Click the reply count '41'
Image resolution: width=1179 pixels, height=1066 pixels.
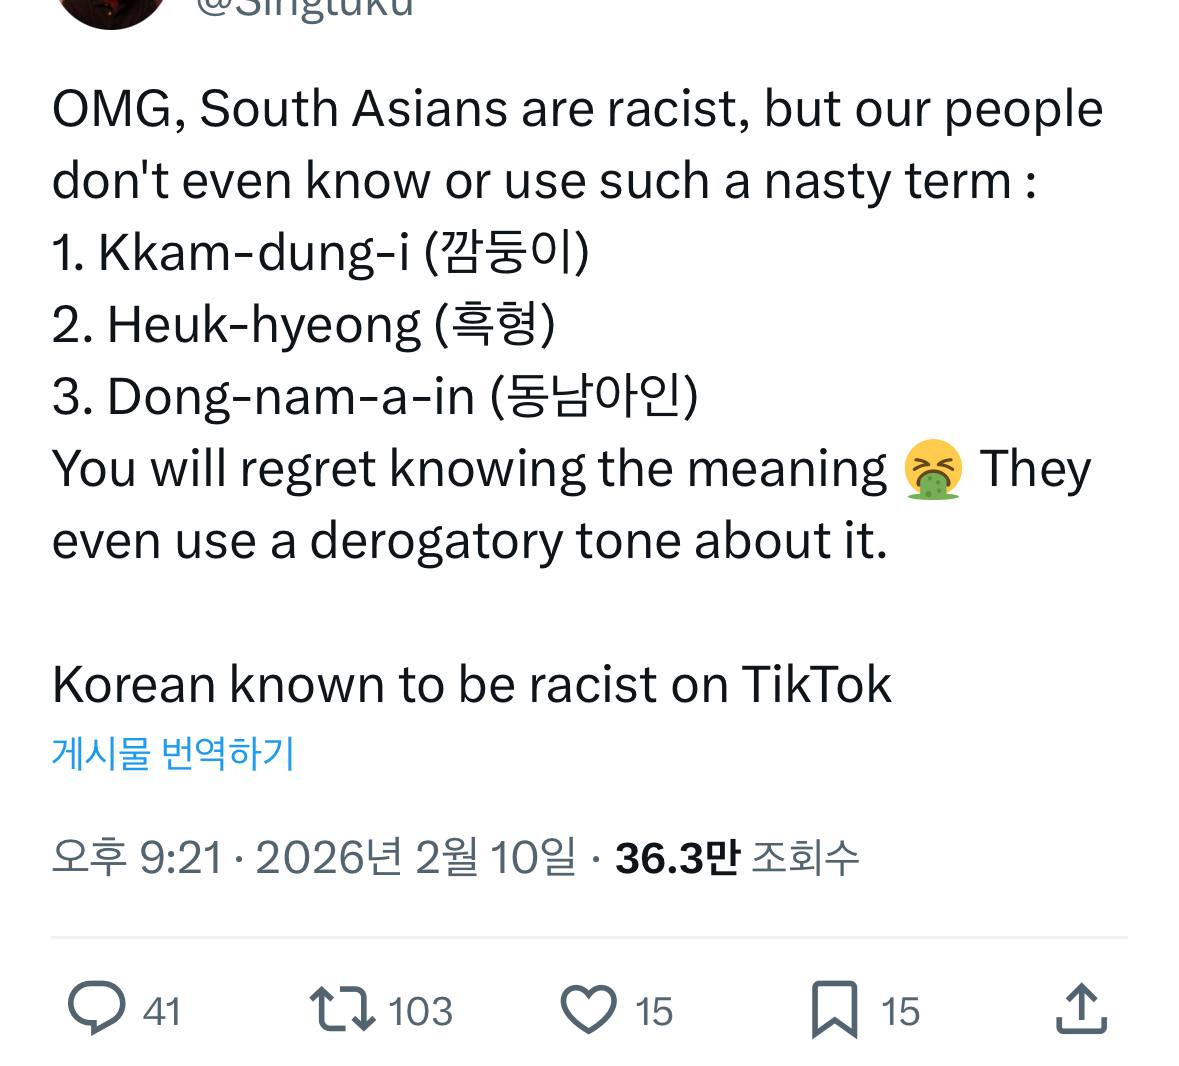click(x=160, y=1010)
